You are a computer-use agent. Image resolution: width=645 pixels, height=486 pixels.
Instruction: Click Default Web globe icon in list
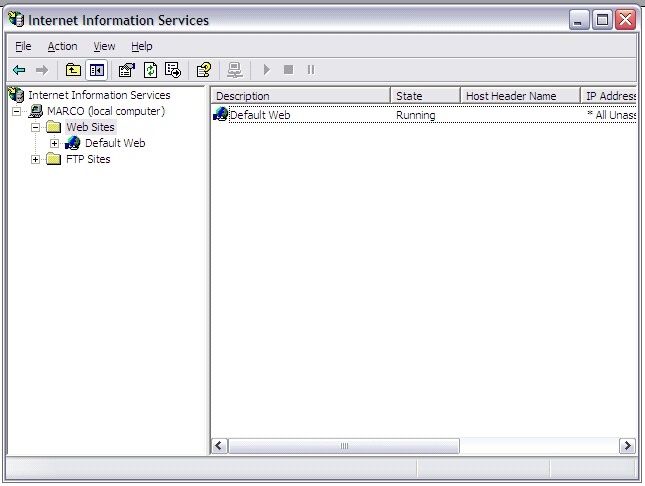[x=220, y=114]
